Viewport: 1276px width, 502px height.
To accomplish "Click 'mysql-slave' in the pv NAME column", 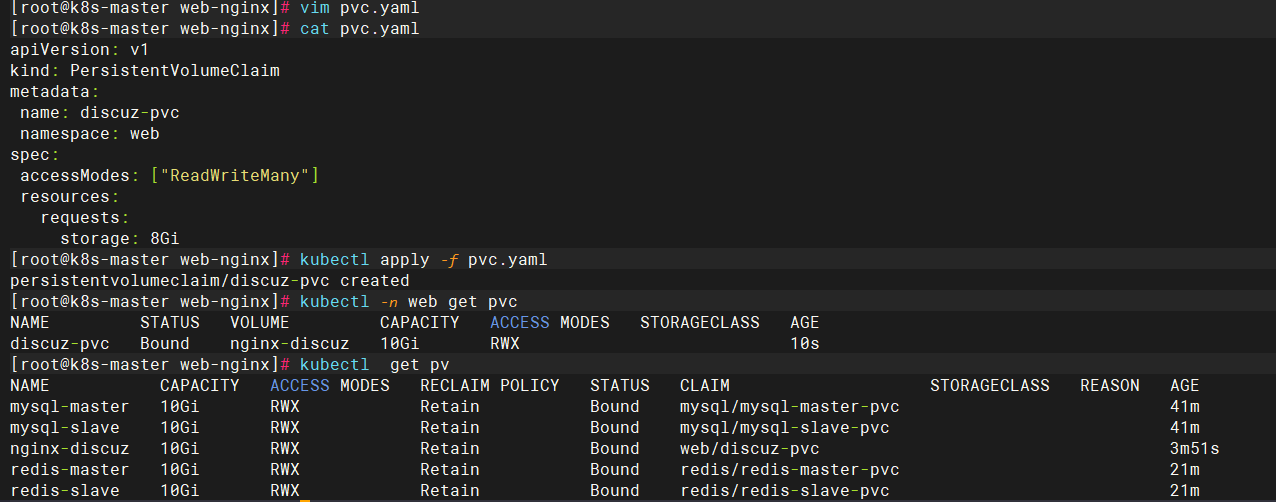I will pyautogui.click(x=65, y=428).
